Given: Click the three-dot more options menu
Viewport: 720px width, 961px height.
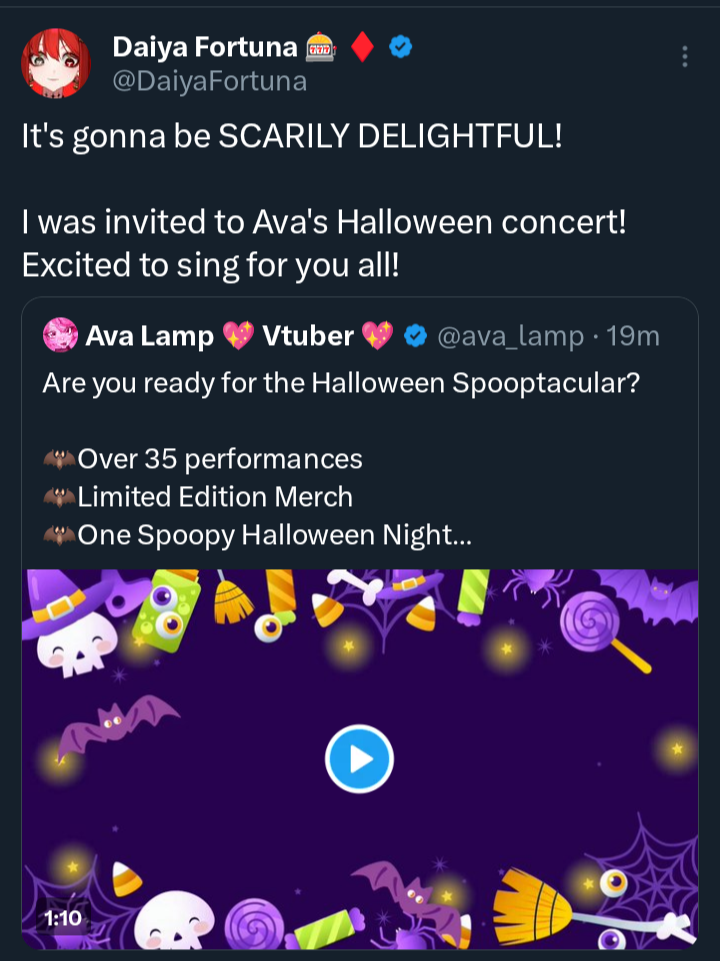Looking at the screenshot, I should [684, 57].
